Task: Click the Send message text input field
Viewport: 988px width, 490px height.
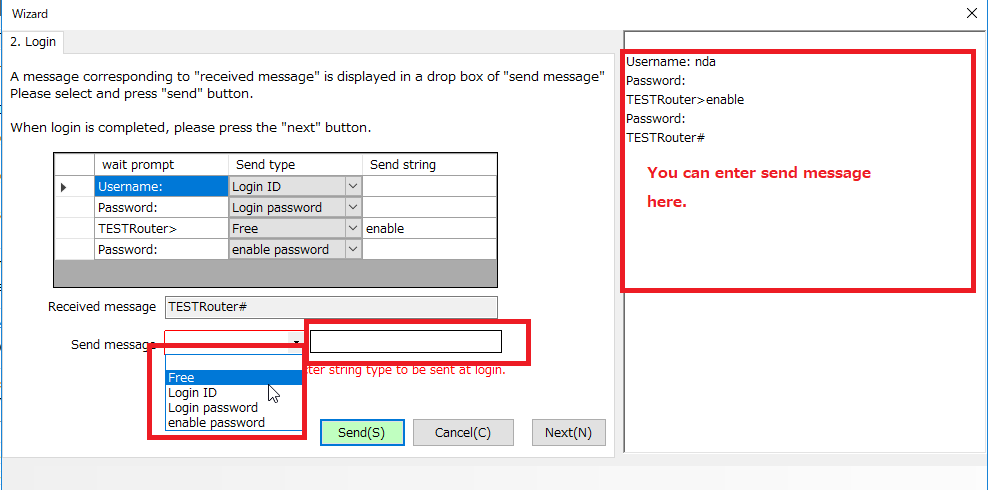Action: click(x=405, y=342)
